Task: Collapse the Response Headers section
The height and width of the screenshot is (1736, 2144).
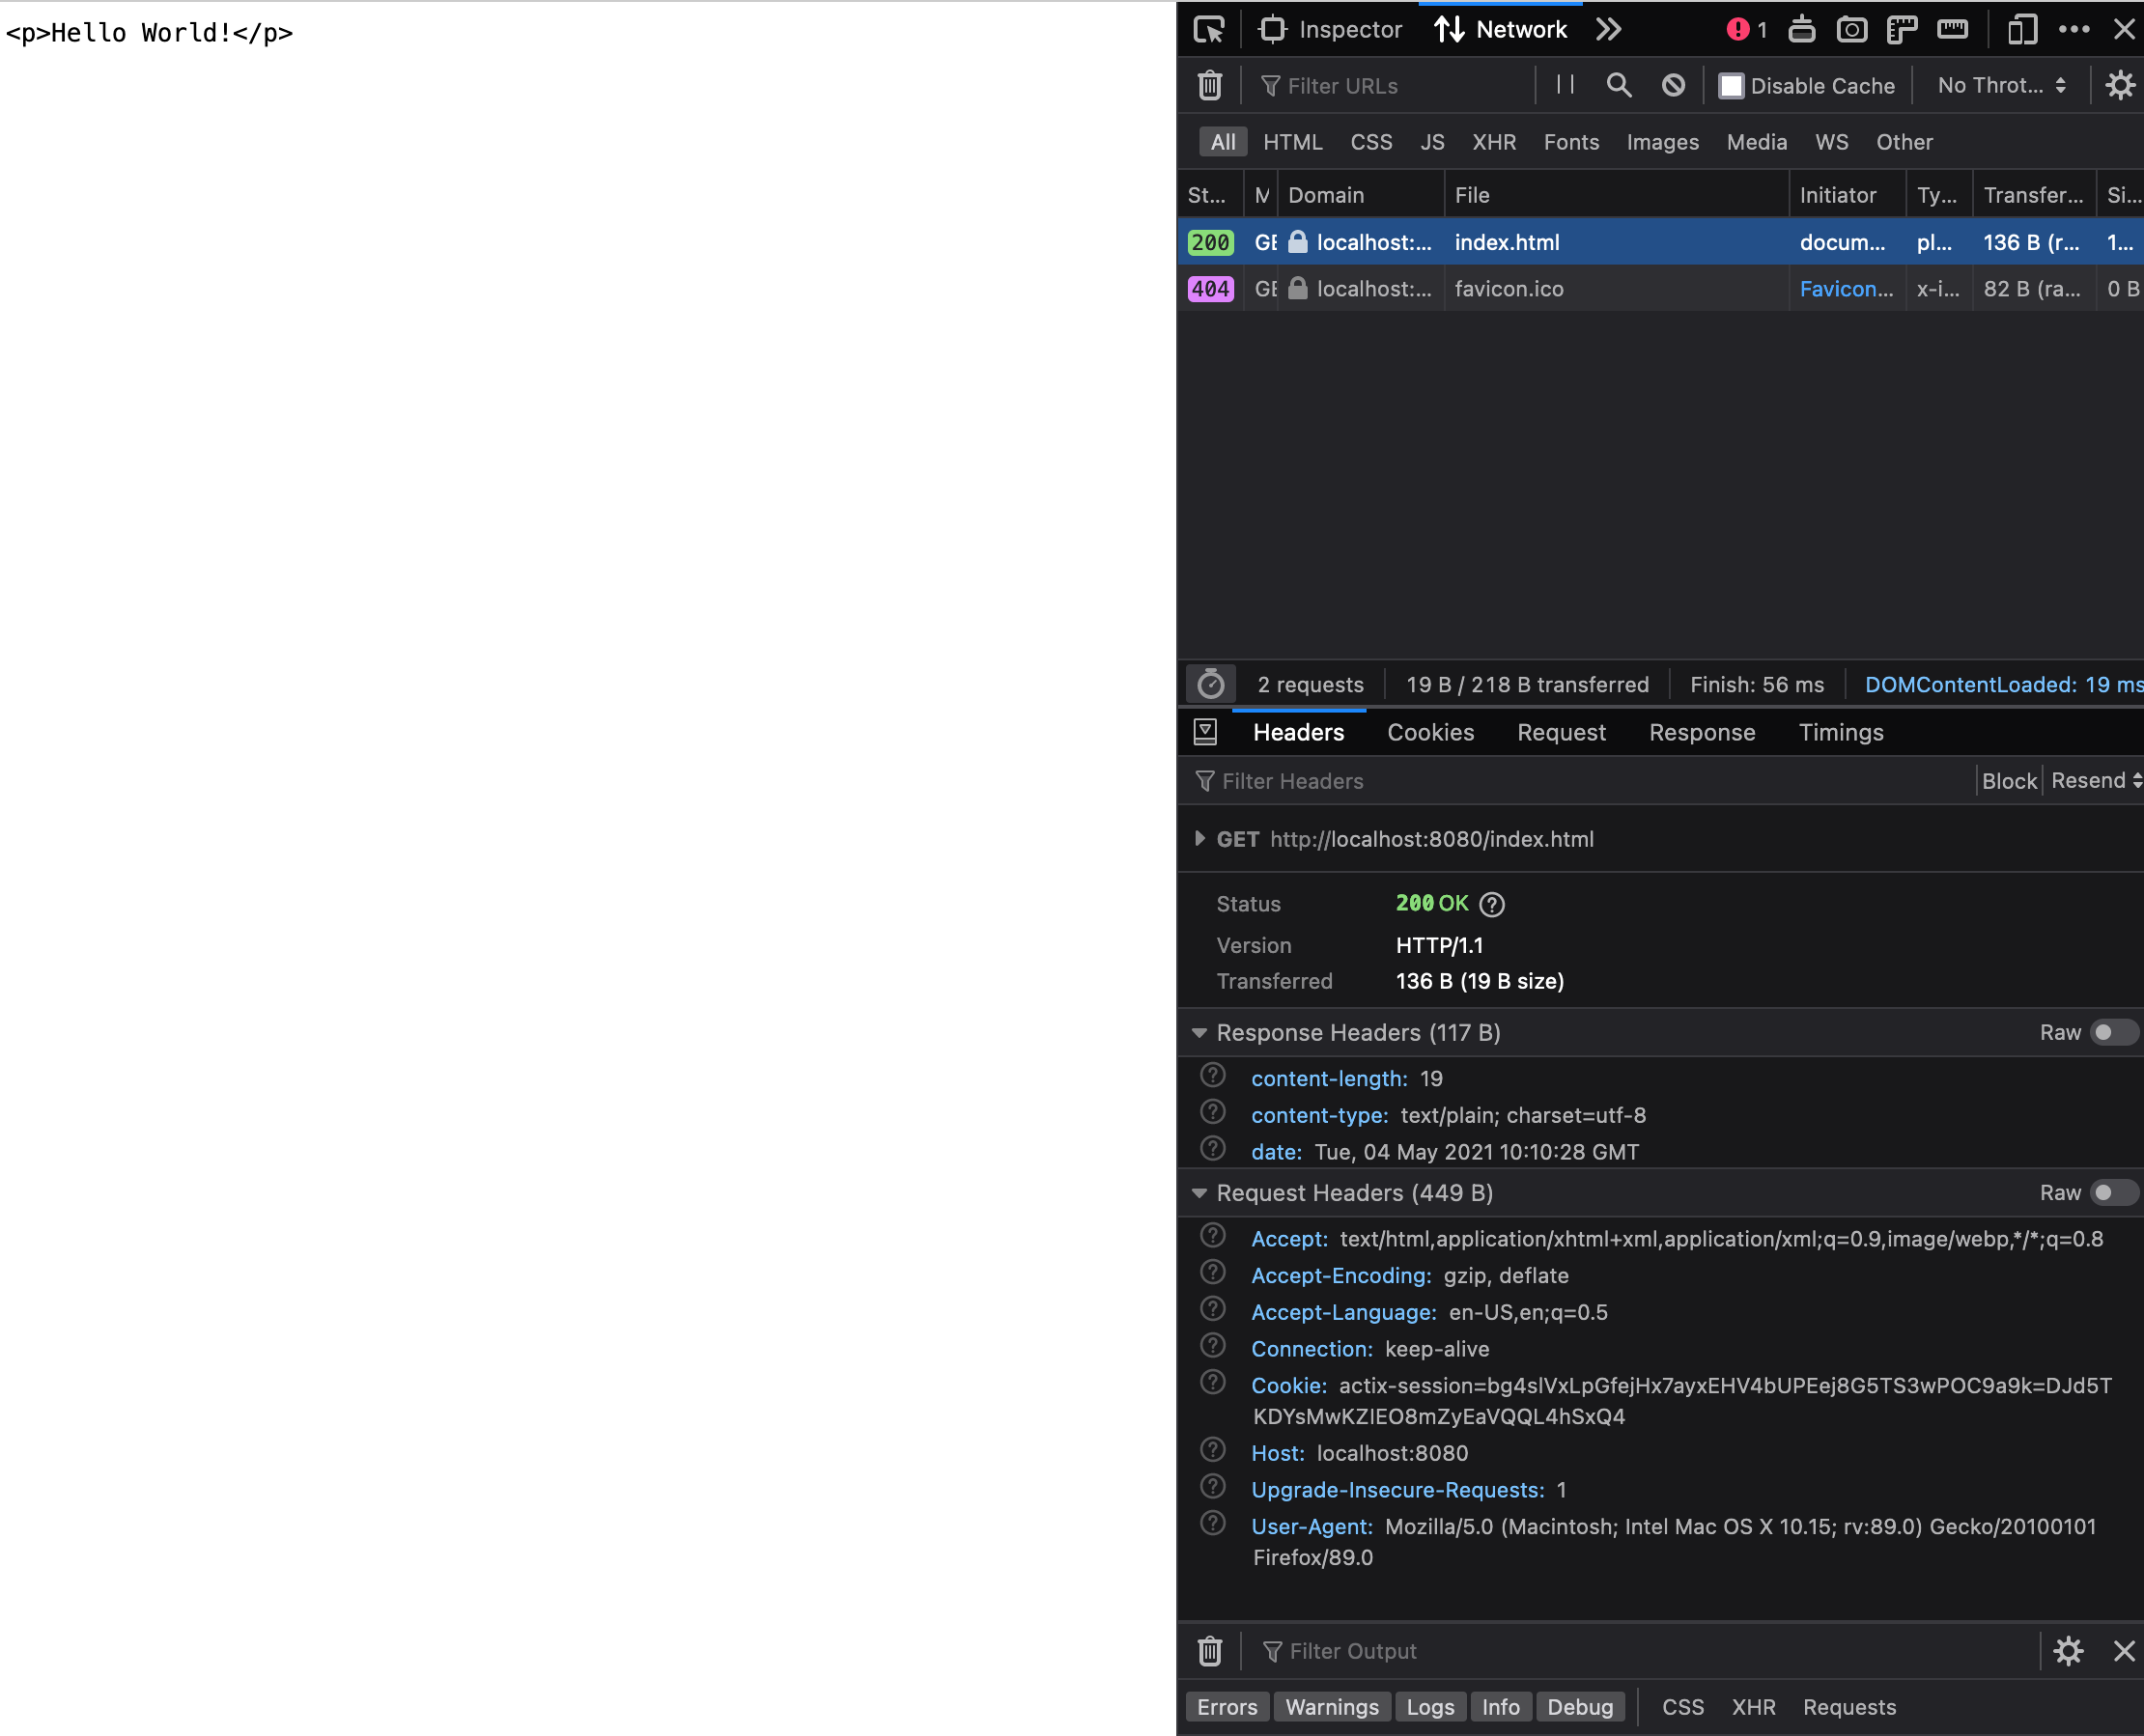Action: click(x=1199, y=1032)
